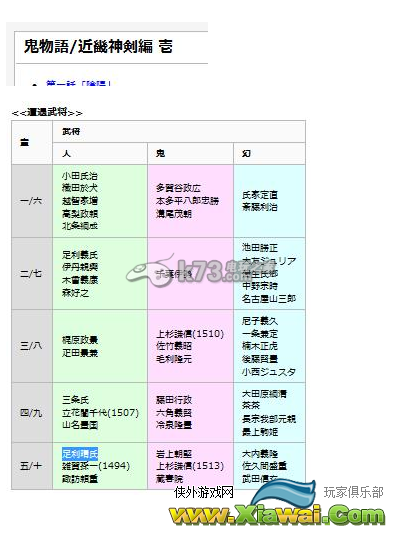Click 六角義賢

click(174, 413)
